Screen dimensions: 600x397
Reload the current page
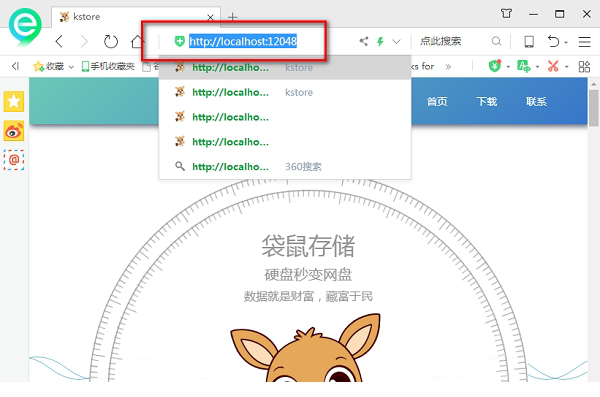pyautogui.click(x=111, y=41)
